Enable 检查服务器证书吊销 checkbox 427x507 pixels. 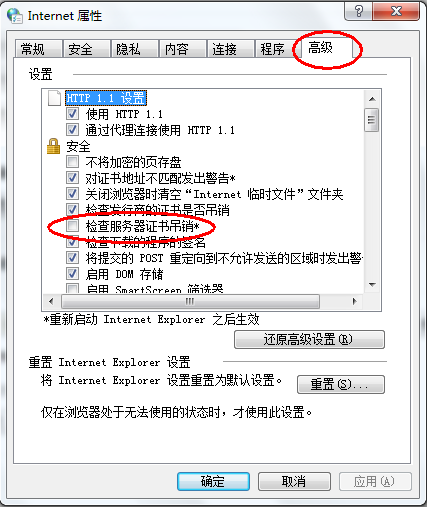(x=72, y=226)
